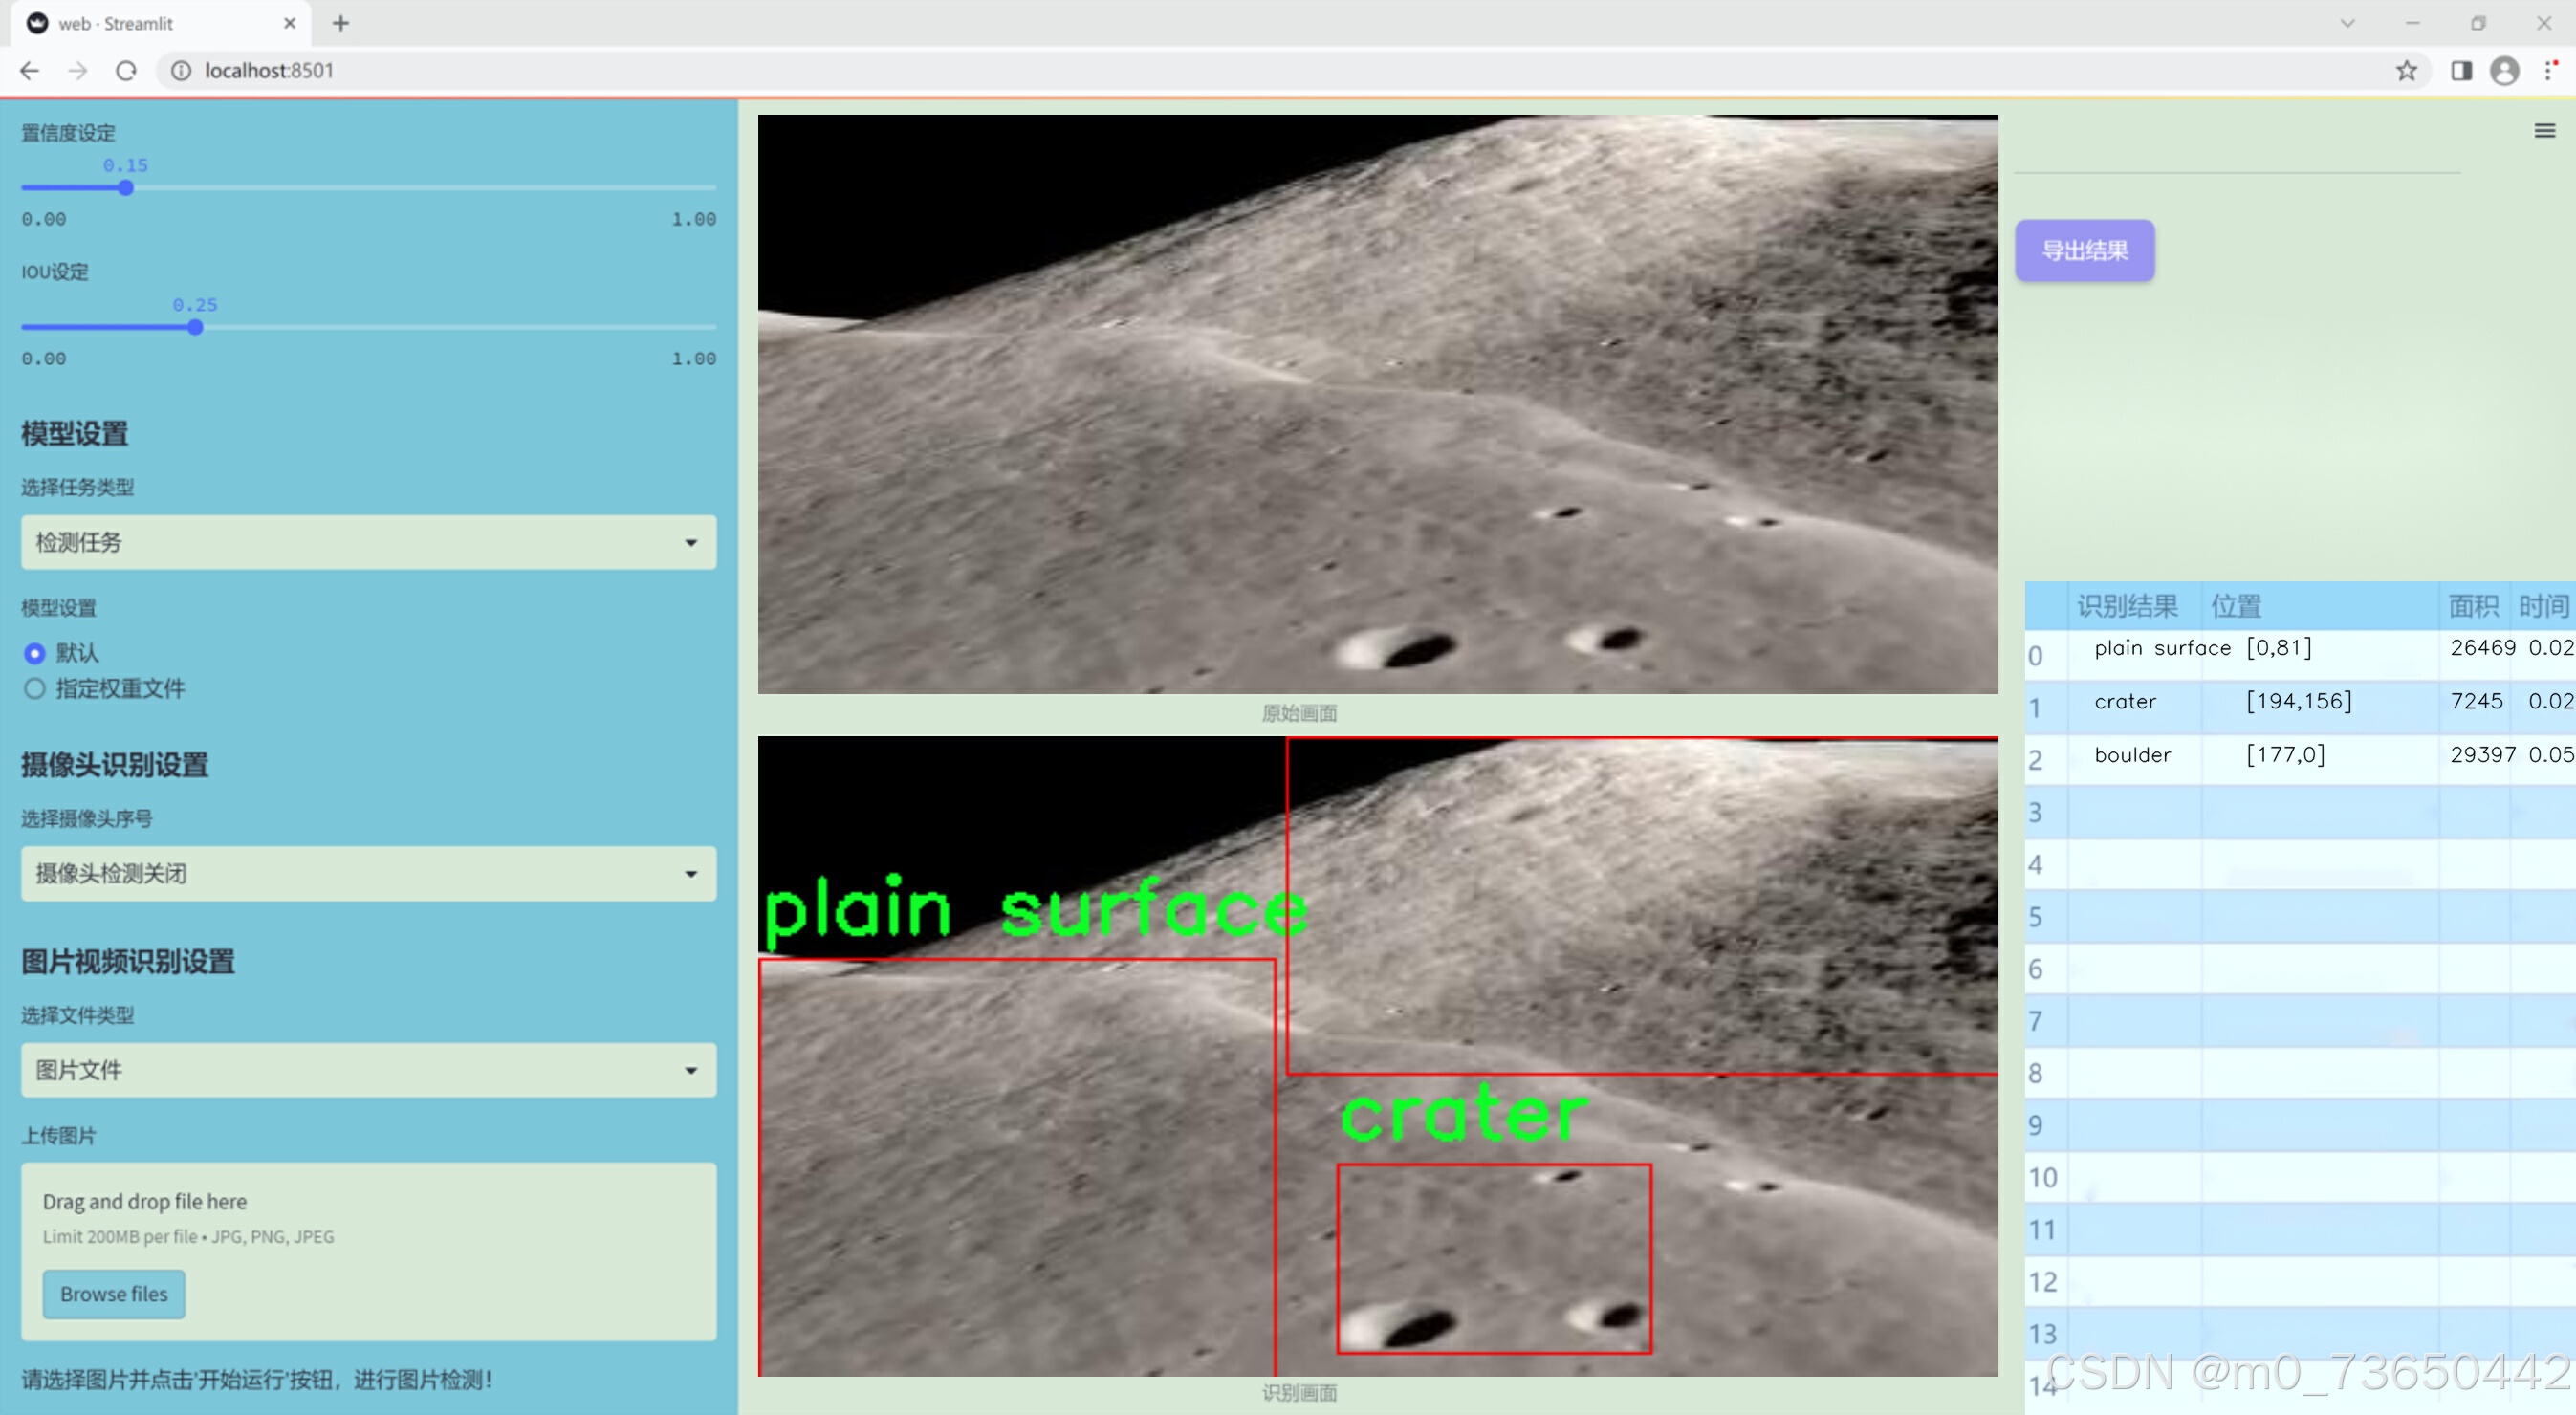This screenshot has width=2576, height=1415.
Task: Reload the localhost page
Action: (x=126, y=71)
